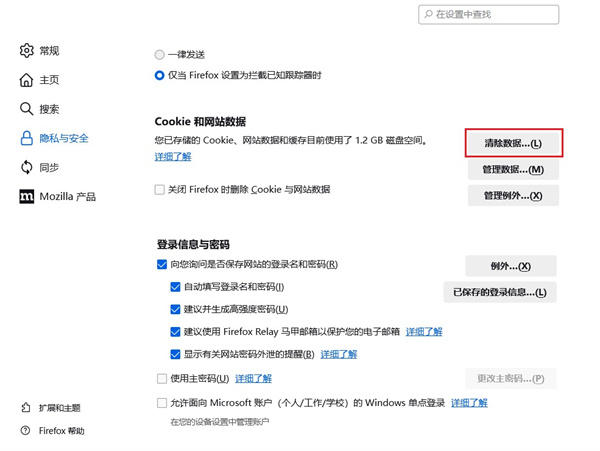Click the disabled 更改主密码 button
Viewport: 600px width, 451px height.
(511, 379)
